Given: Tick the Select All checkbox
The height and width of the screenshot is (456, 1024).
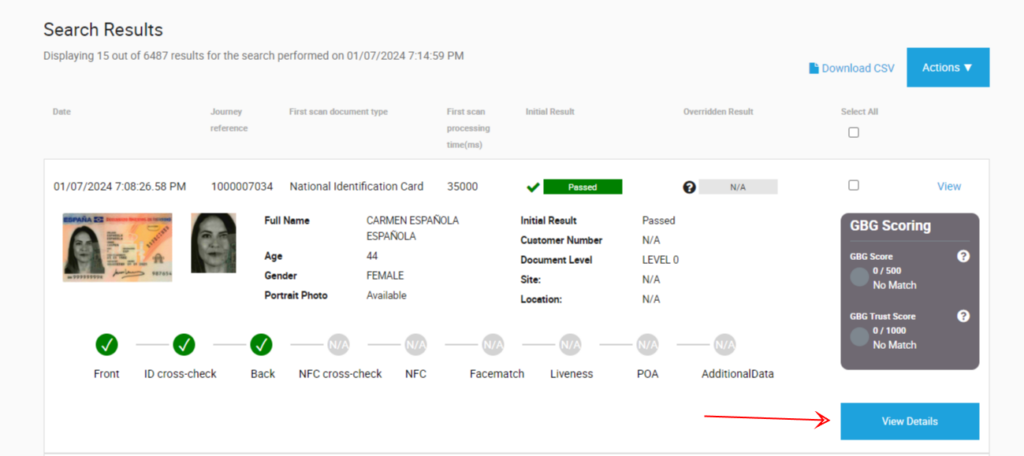Looking at the screenshot, I should pyautogui.click(x=853, y=132).
